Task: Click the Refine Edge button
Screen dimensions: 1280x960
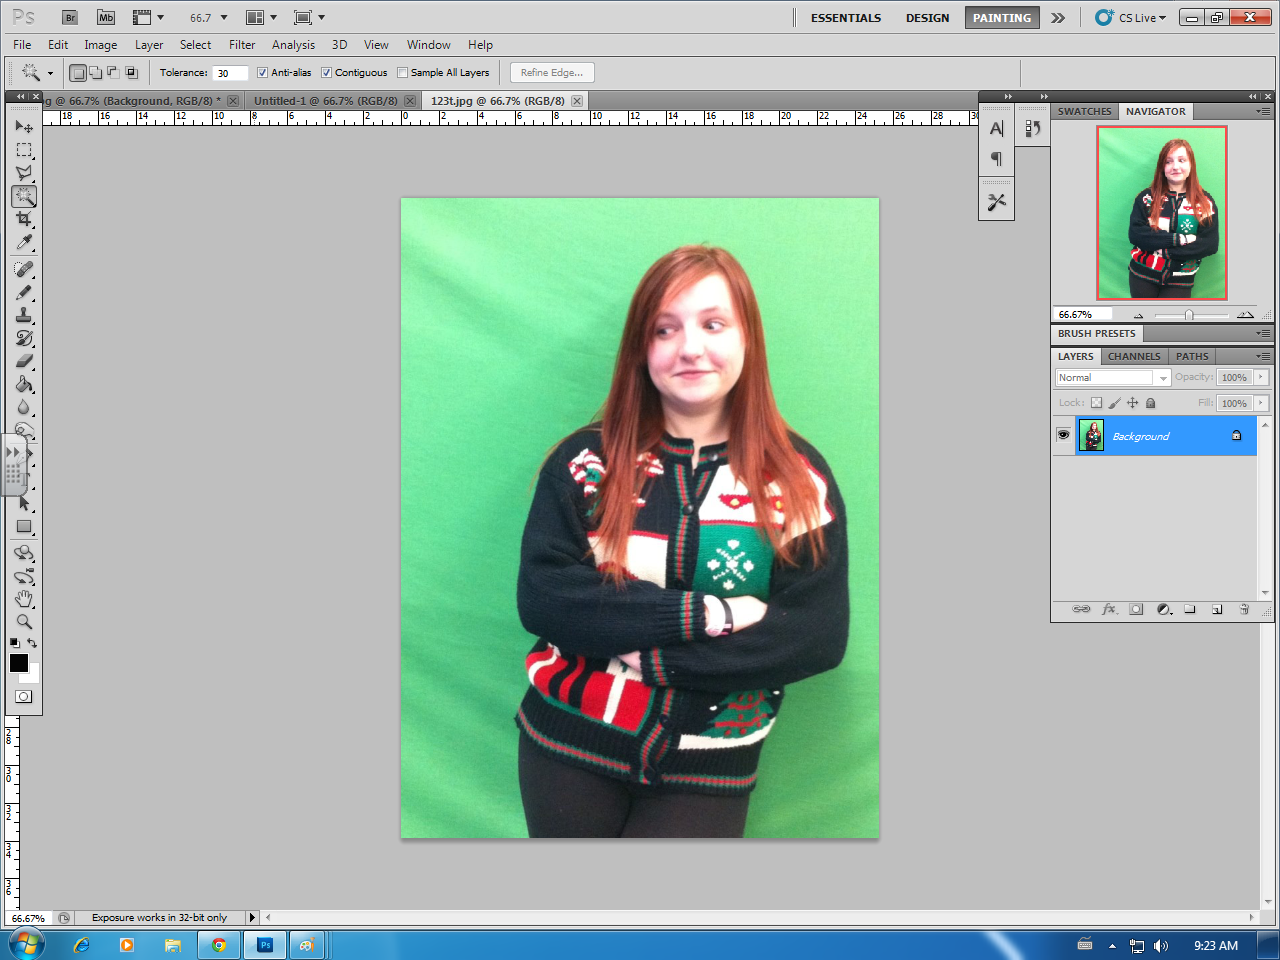Action: [552, 72]
